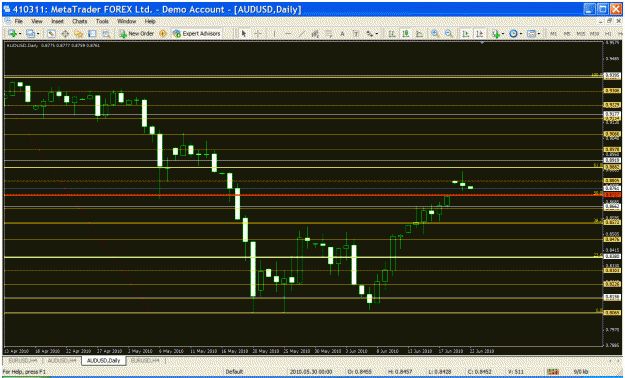Switch chart to Line Chart mode
This screenshot has width=625, height=378.
419,34
